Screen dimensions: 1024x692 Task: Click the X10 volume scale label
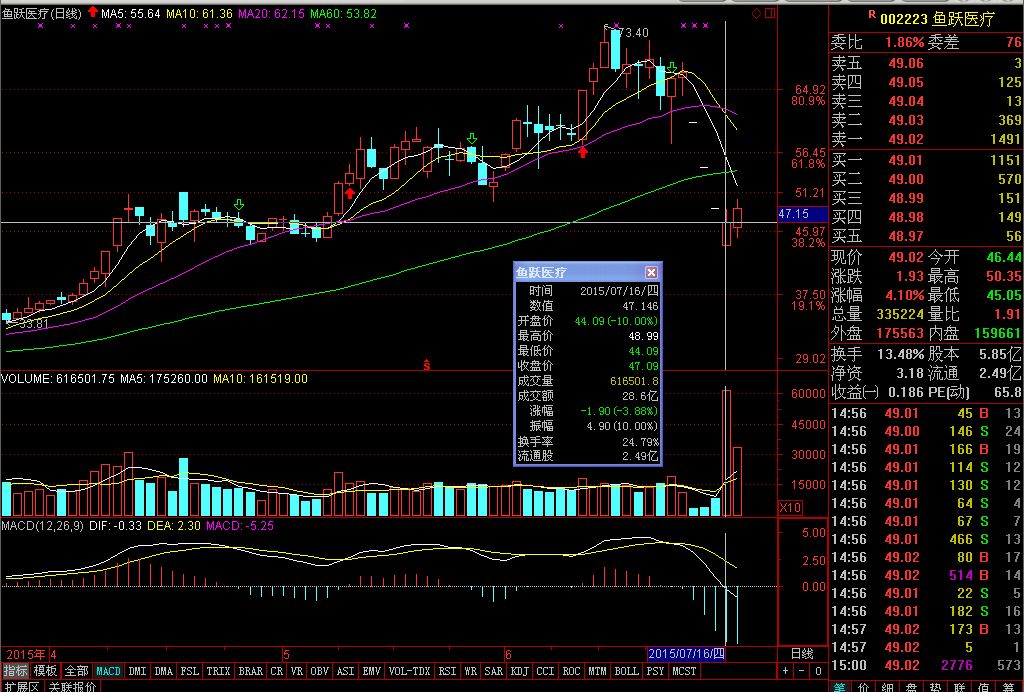[x=790, y=508]
